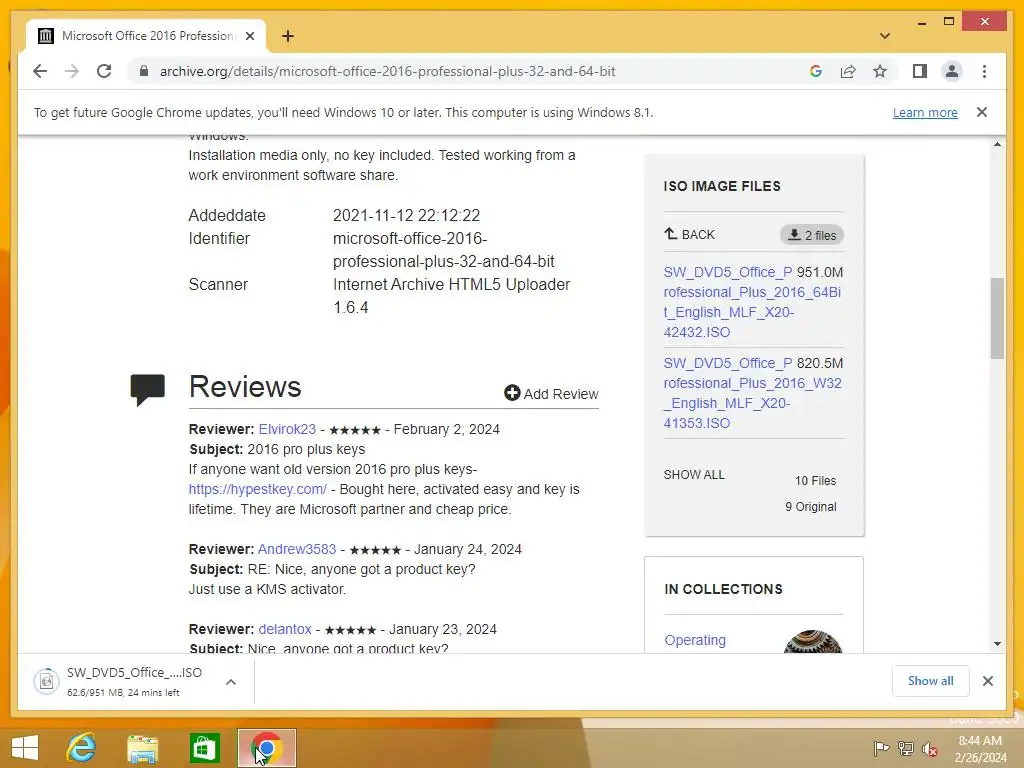Bookmark this page with the star
Viewport: 1024px width, 768px height.
pyautogui.click(x=880, y=71)
